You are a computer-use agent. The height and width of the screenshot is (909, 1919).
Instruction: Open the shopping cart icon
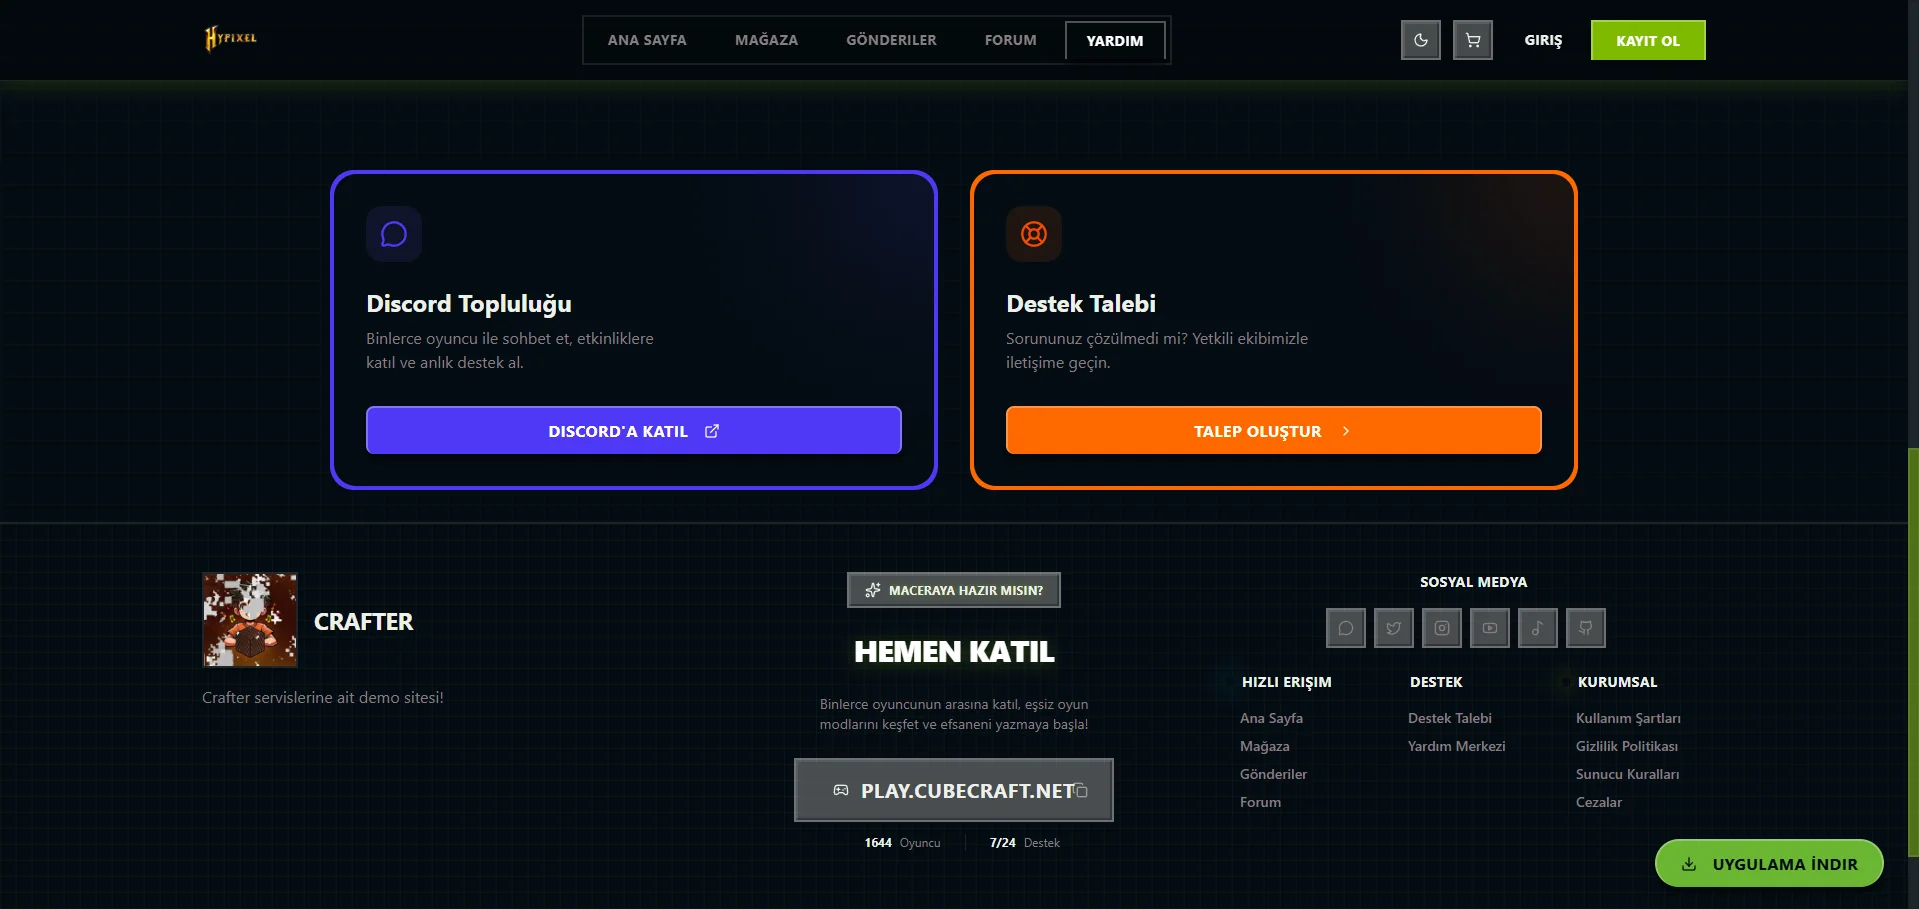(x=1472, y=41)
